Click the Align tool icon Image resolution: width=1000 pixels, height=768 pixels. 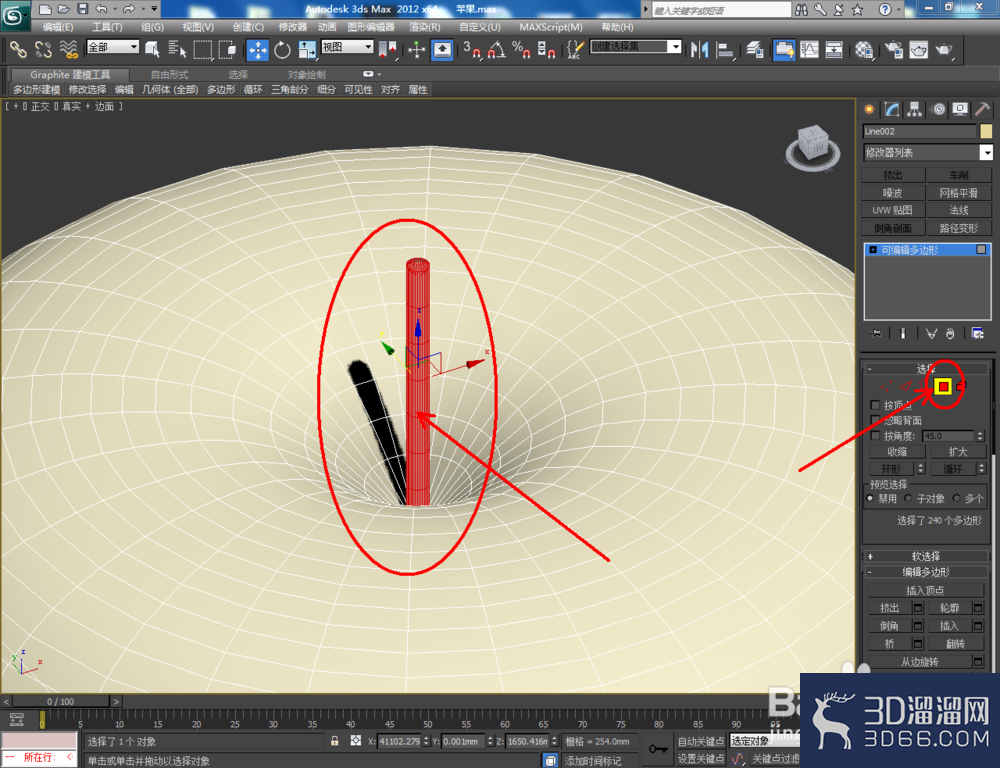[725, 49]
